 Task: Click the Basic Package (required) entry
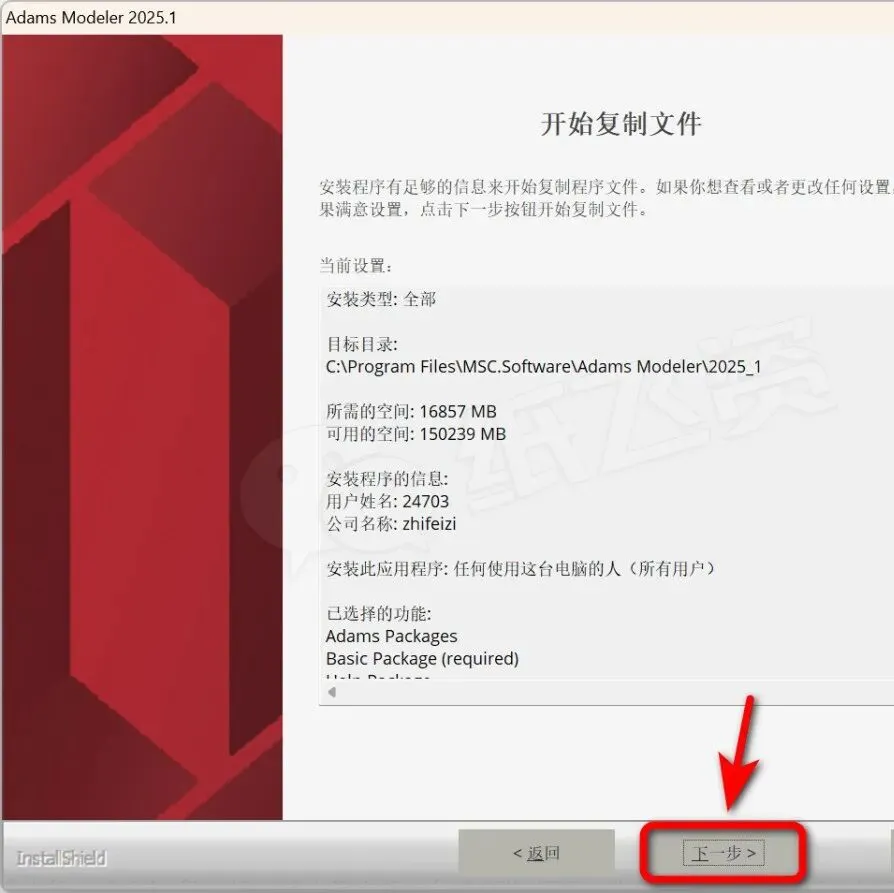[422, 659]
